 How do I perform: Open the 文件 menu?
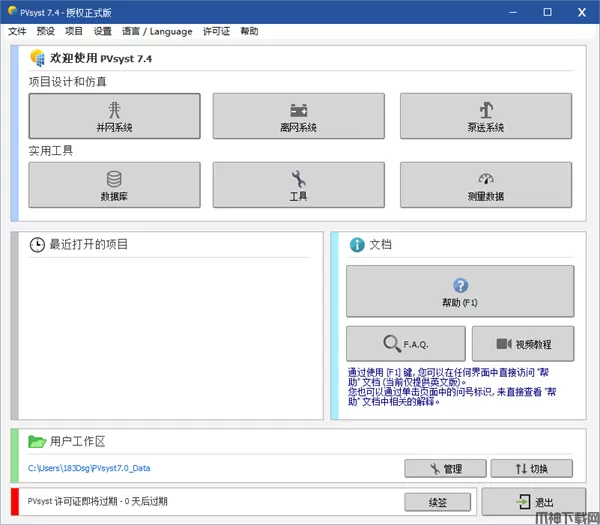[x=17, y=31]
